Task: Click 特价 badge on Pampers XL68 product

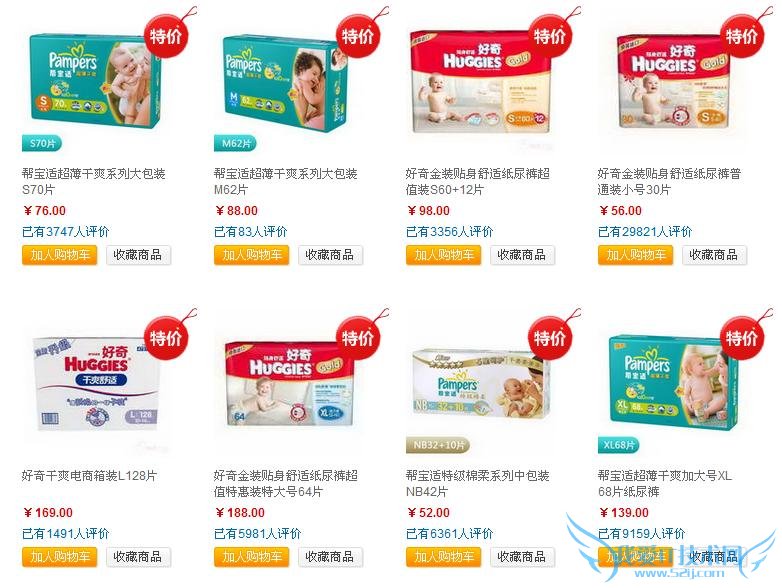Action: 742,338
